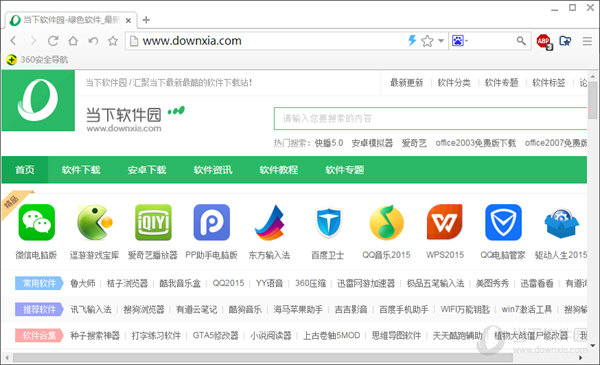Viewport: 600px width, 365px height.
Task: Reload the page with refresh icon
Action: pyautogui.click(x=53, y=41)
